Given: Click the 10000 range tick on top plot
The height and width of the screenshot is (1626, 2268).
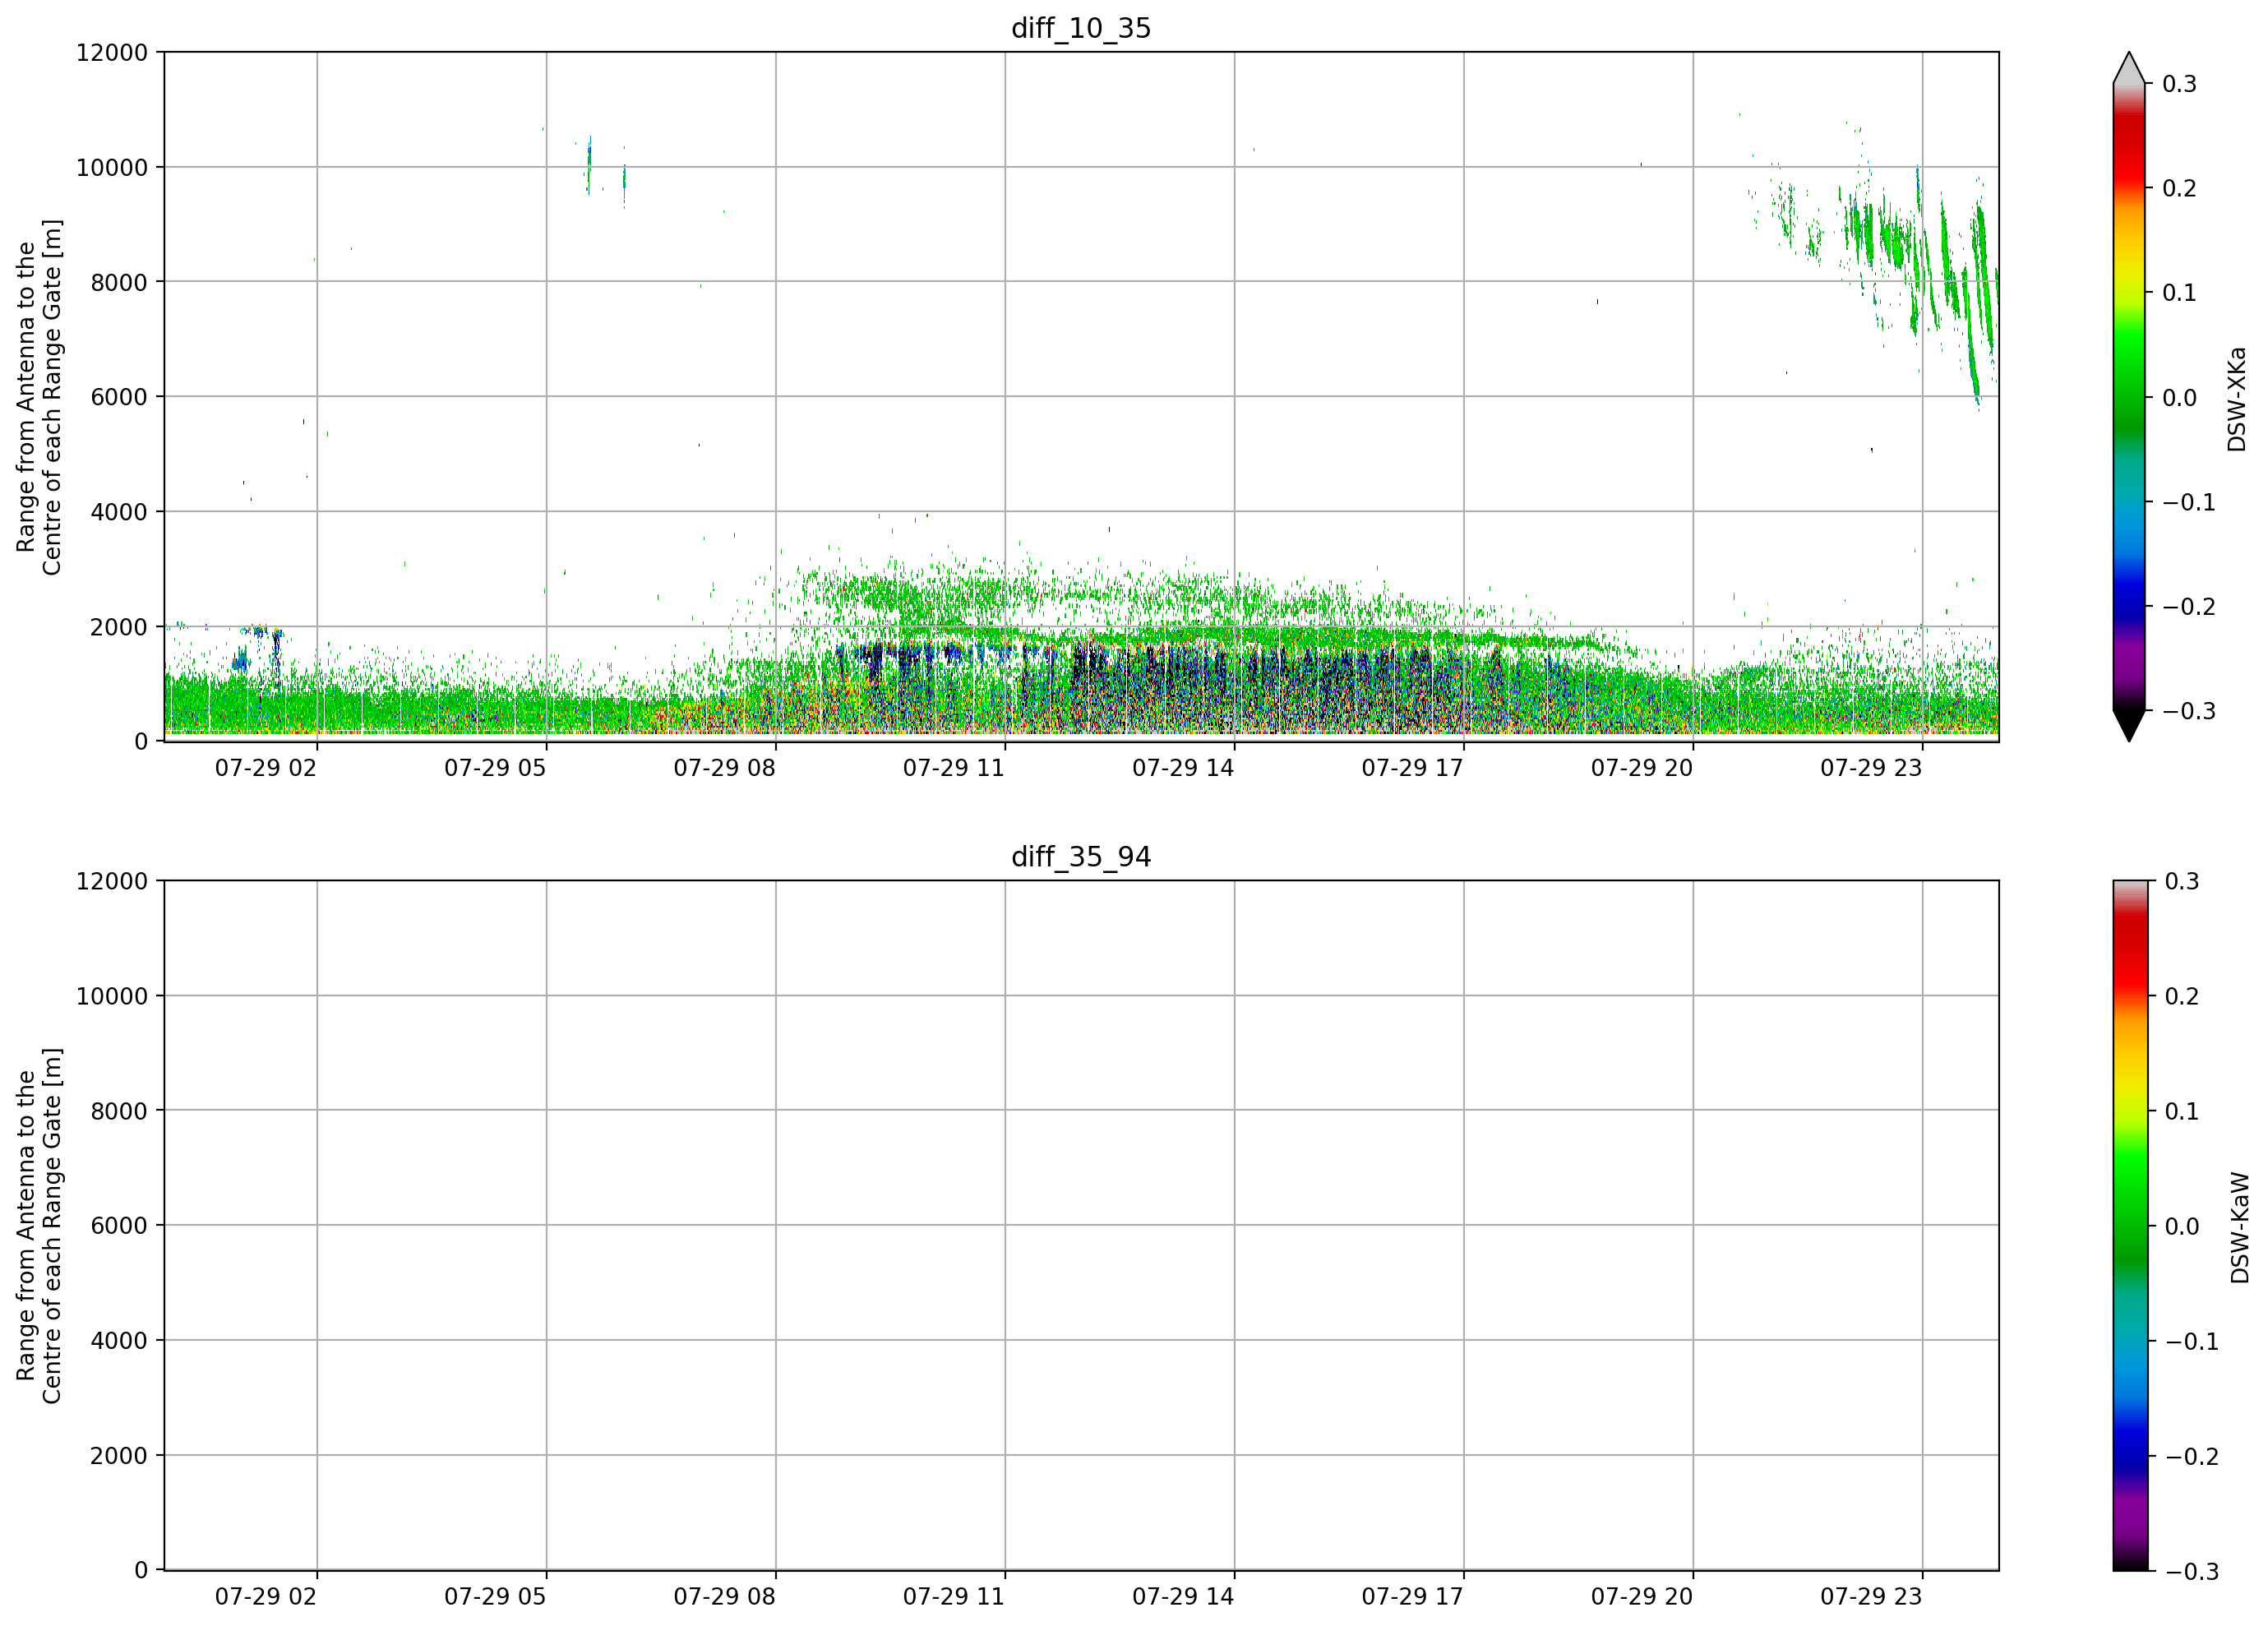Looking at the screenshot, I should tap(111, 167).
